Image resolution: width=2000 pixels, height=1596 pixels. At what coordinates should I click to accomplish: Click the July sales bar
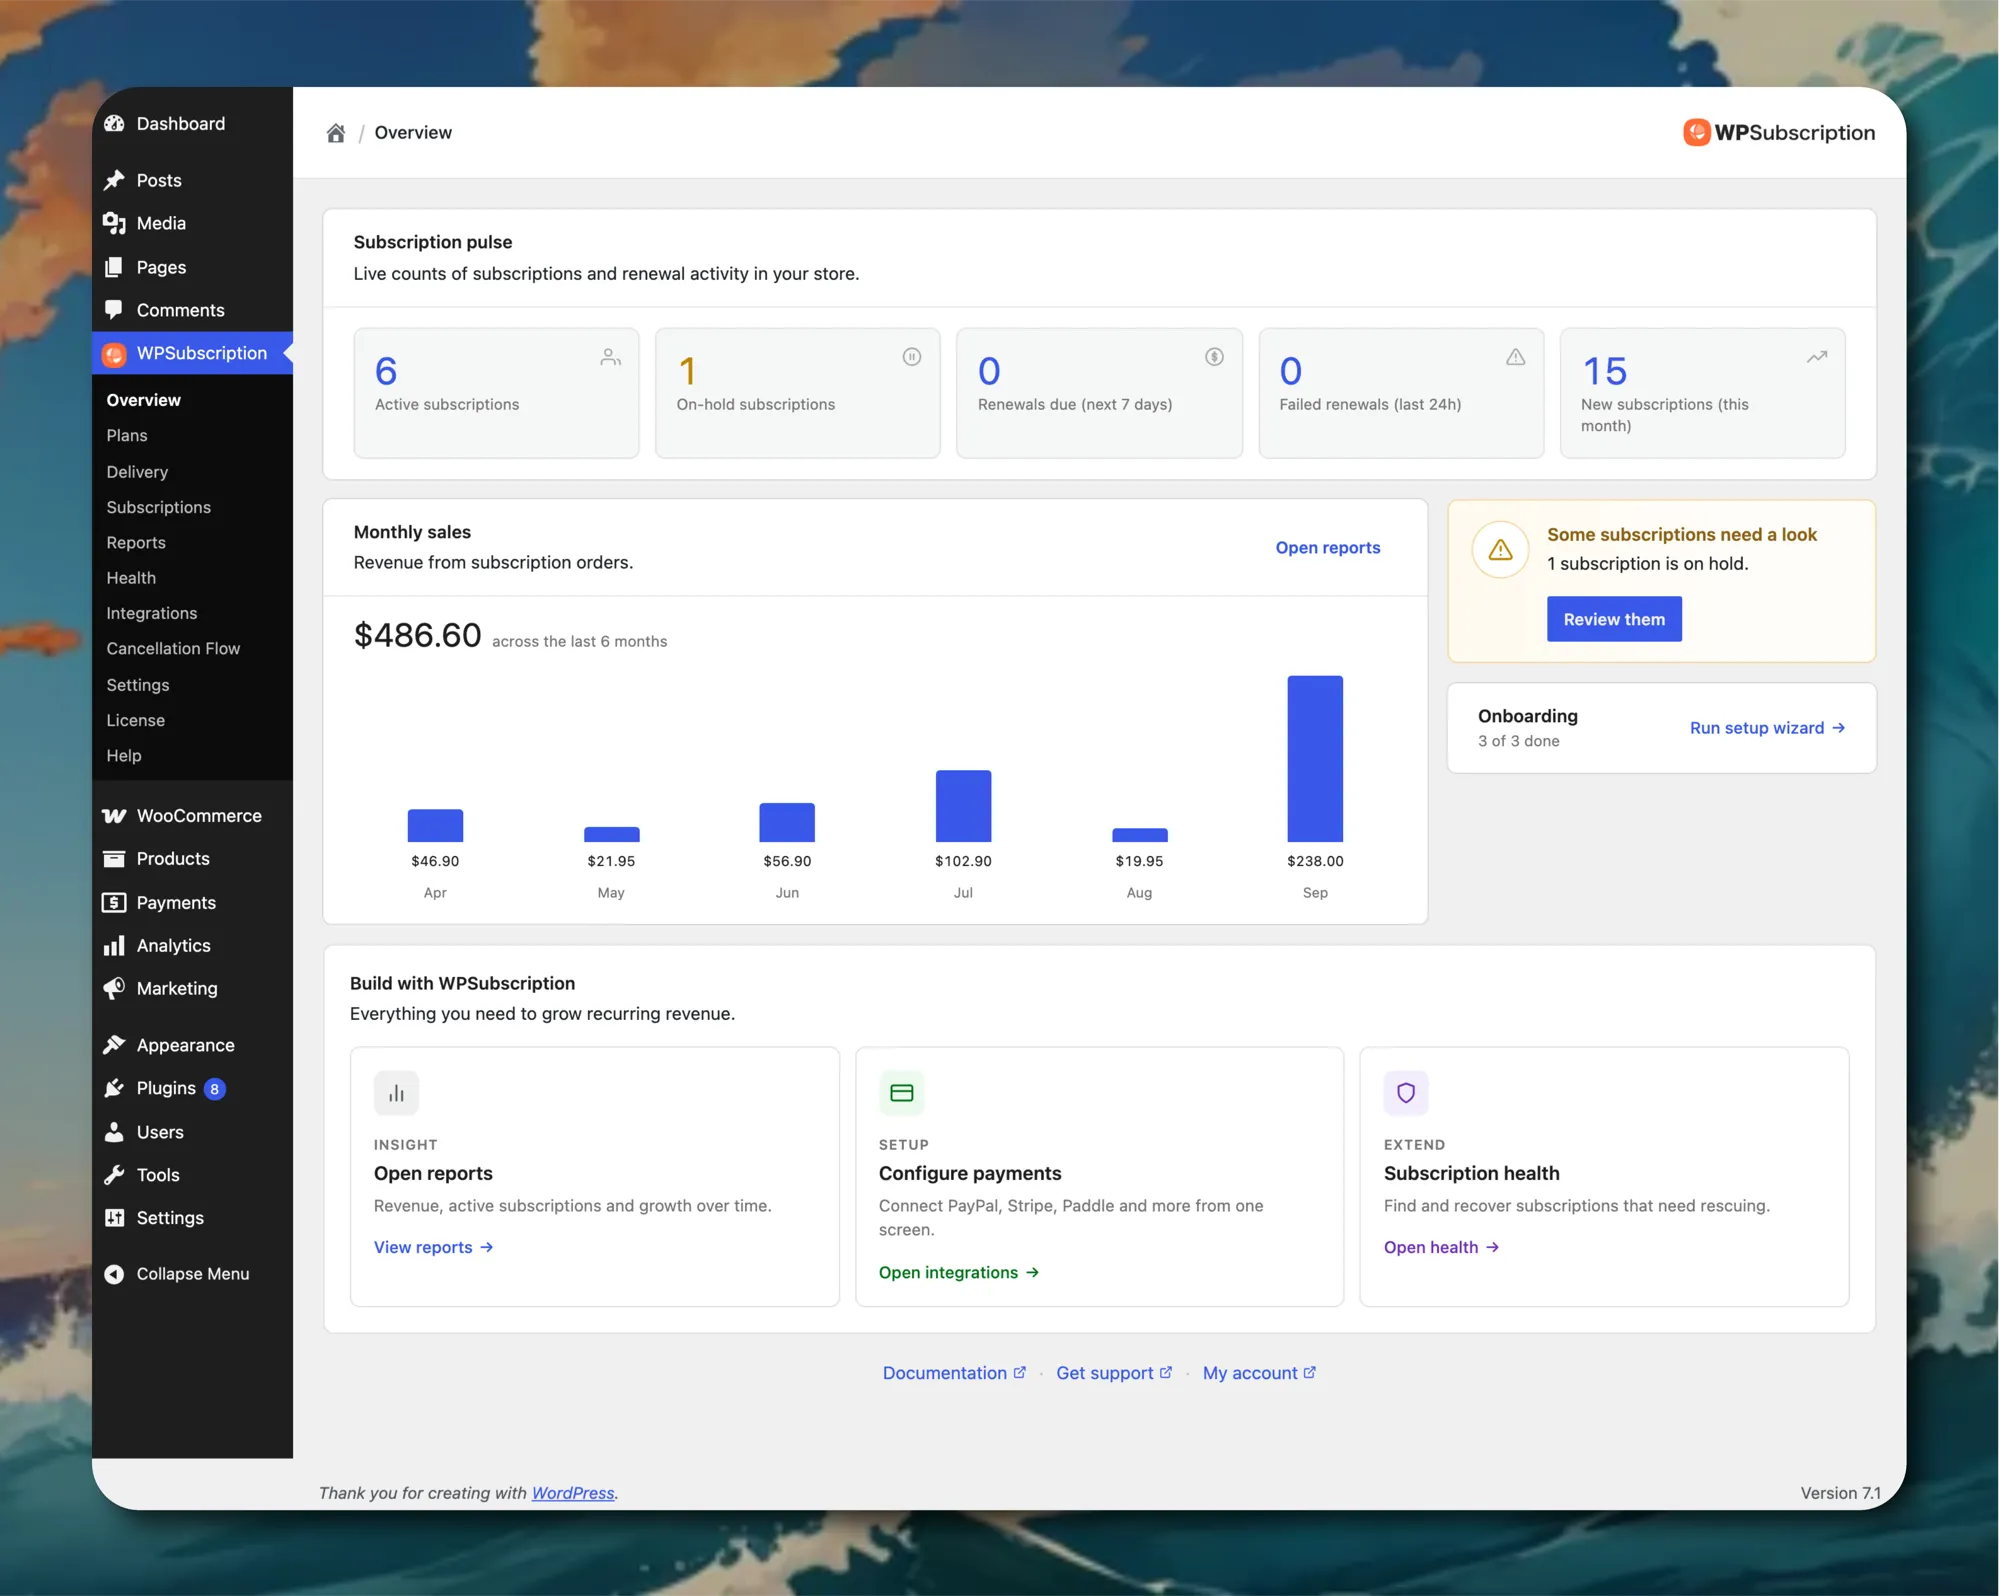(963, 806)
